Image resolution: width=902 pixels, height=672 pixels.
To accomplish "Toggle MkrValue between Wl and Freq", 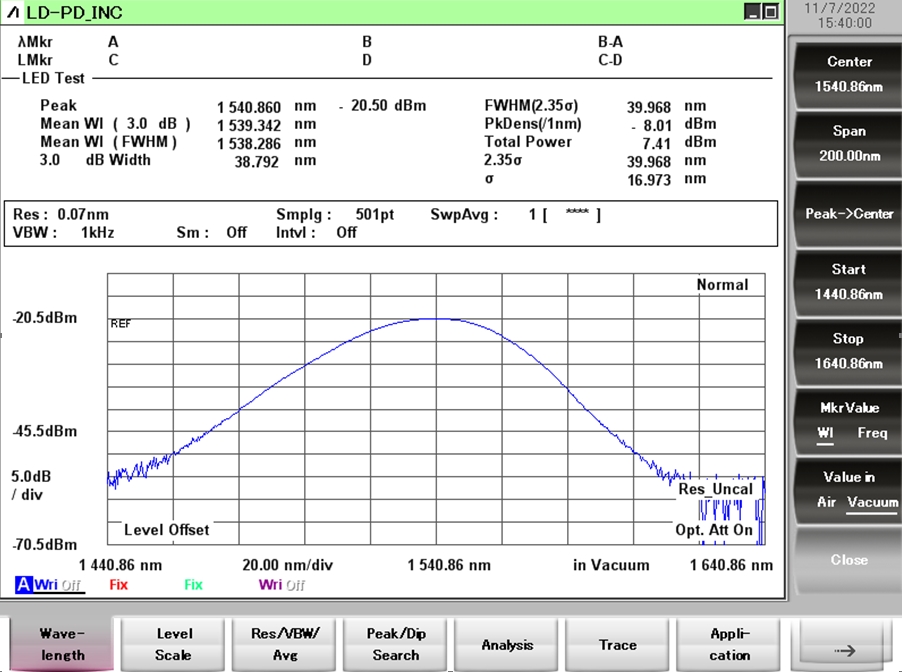I will click(x=848, y=420).
